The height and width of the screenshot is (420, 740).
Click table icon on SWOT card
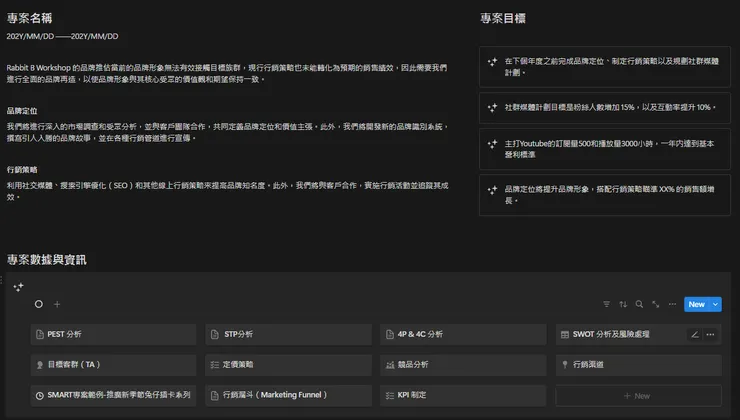point(565,335)
